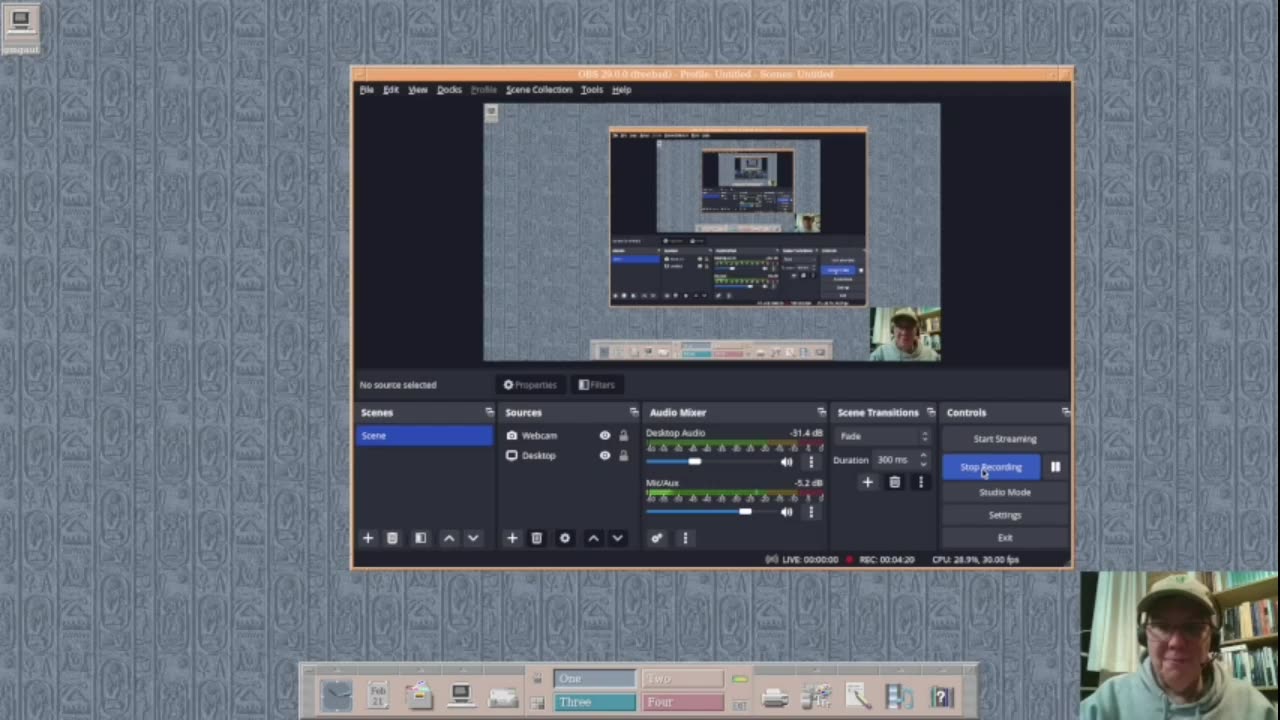Screen dimensions: 1280x720
Task: Pop out the Scenes dock
Action: [489, 412]
